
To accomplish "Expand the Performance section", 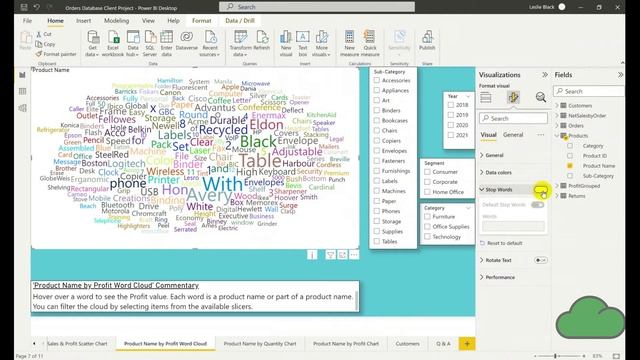I will click(482, 277).
